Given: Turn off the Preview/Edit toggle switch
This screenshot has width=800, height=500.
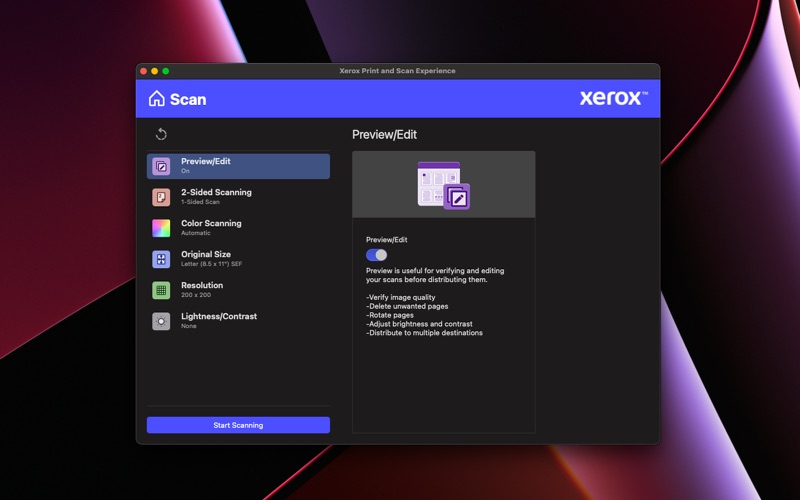Looking at the screenshot, I should [377, 255].
